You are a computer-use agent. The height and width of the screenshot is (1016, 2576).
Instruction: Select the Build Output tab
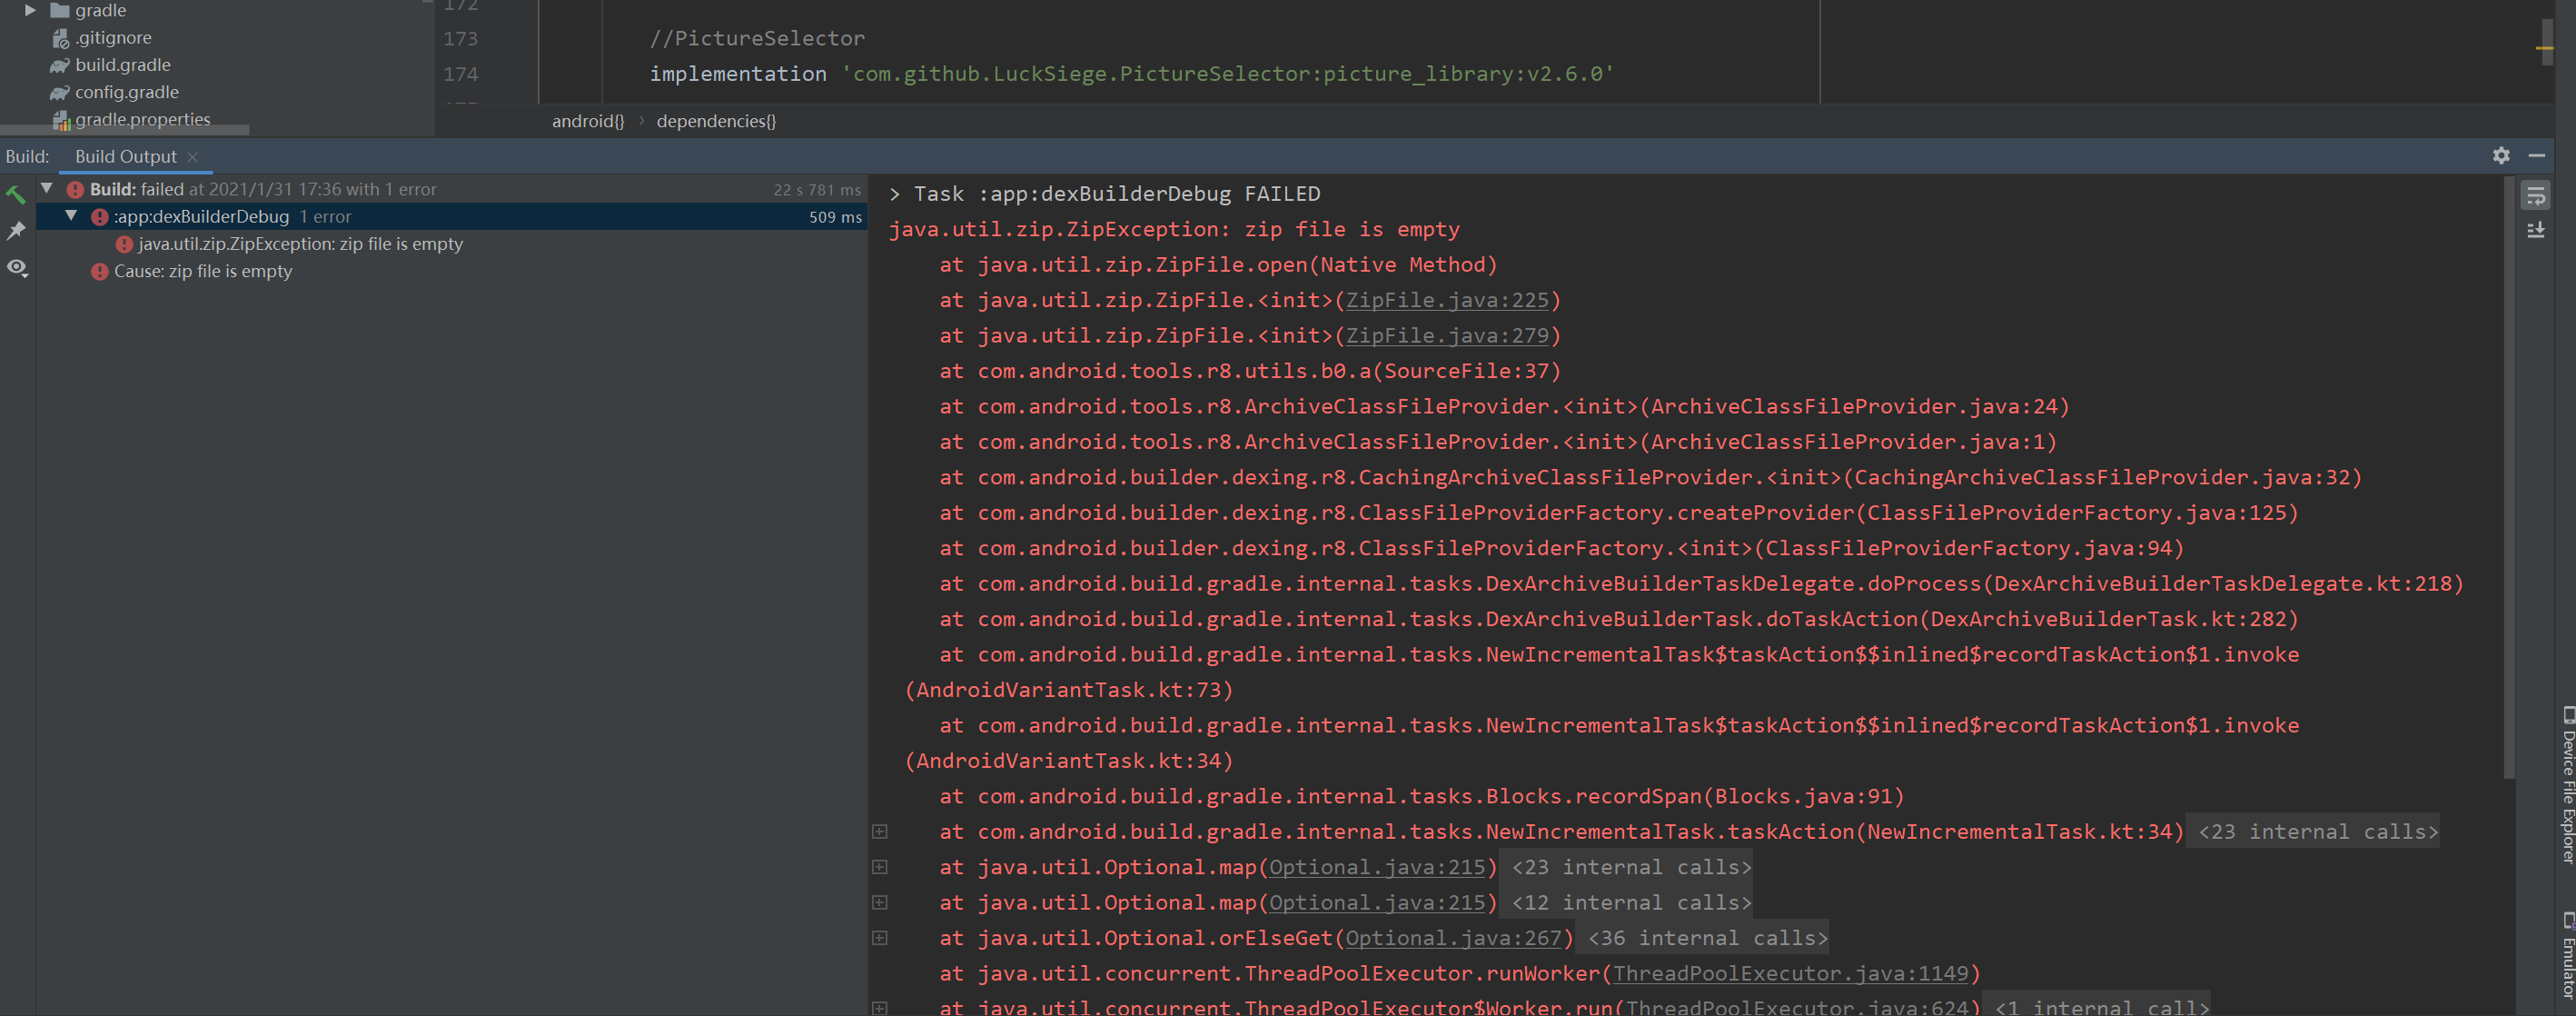(125, 157)
